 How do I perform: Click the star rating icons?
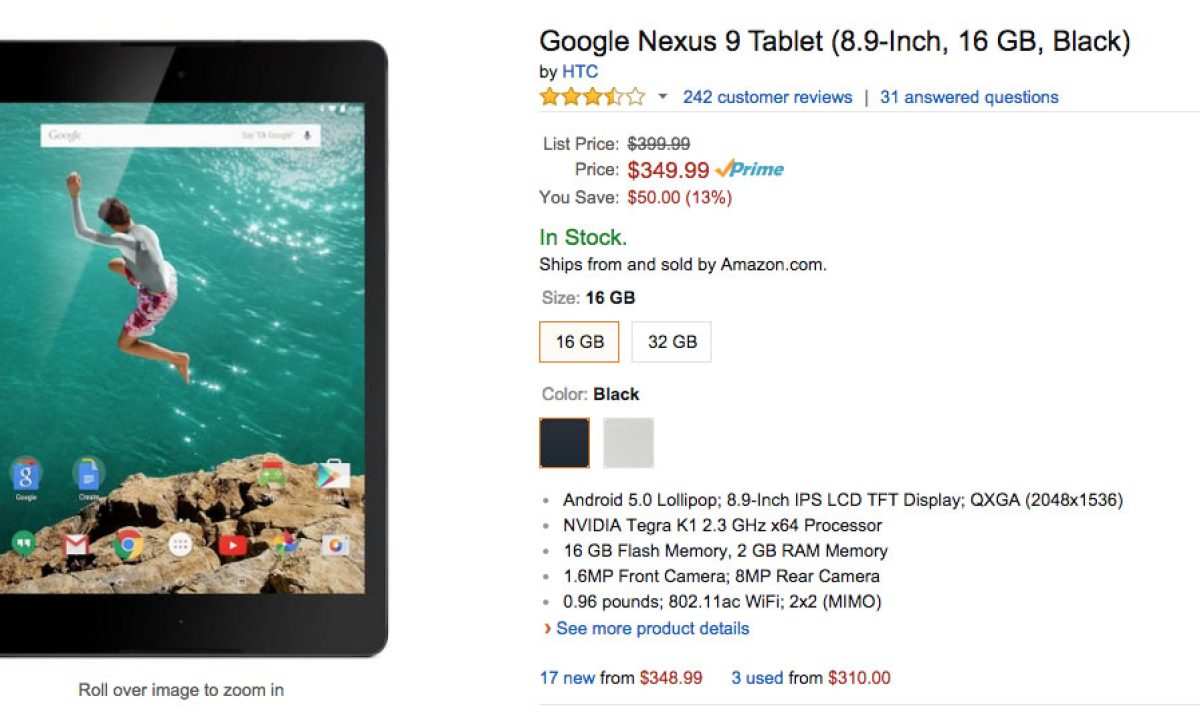592,97
